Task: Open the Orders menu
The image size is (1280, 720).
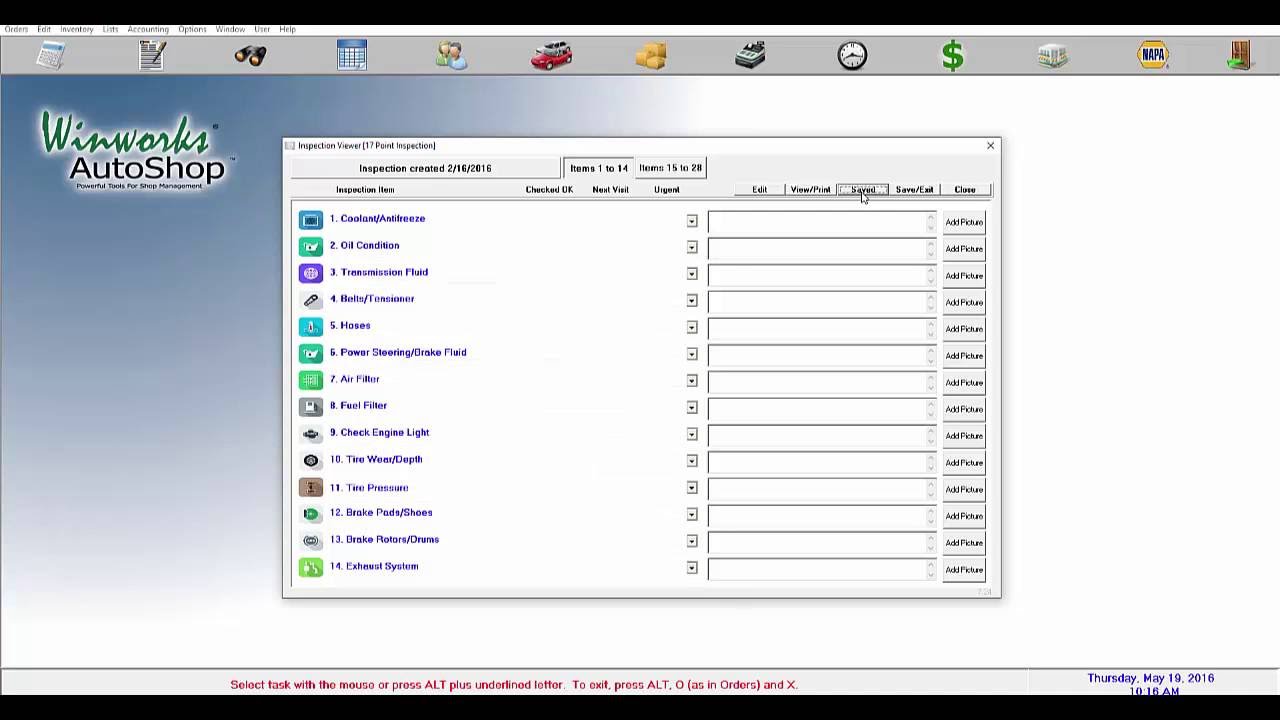Action: 16,29
